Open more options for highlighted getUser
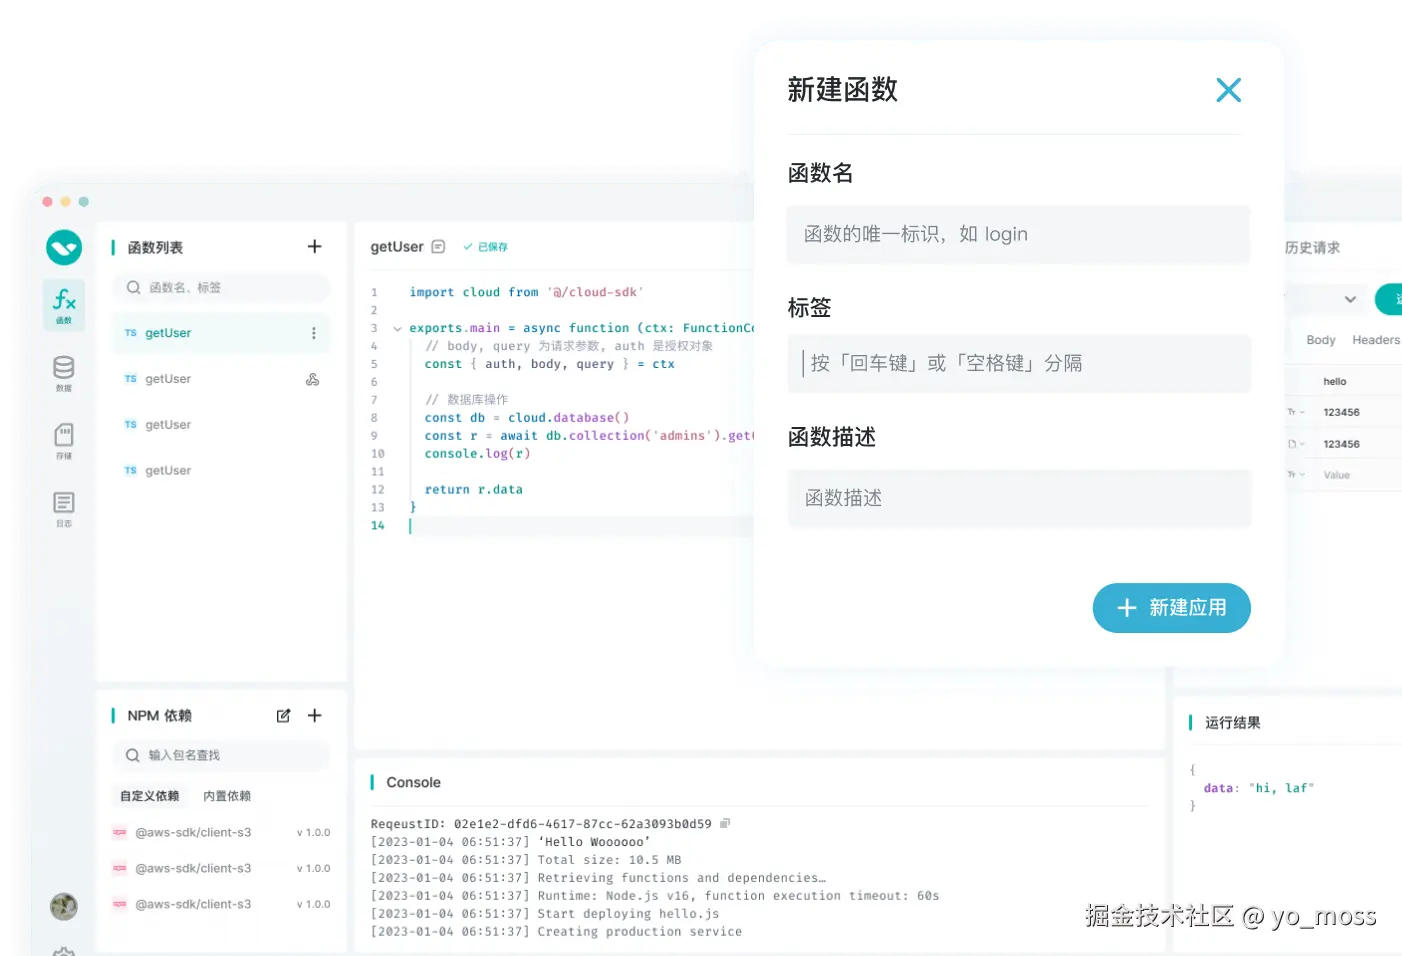The width and height of the screenshot is (1402, 956). (313, 333)
